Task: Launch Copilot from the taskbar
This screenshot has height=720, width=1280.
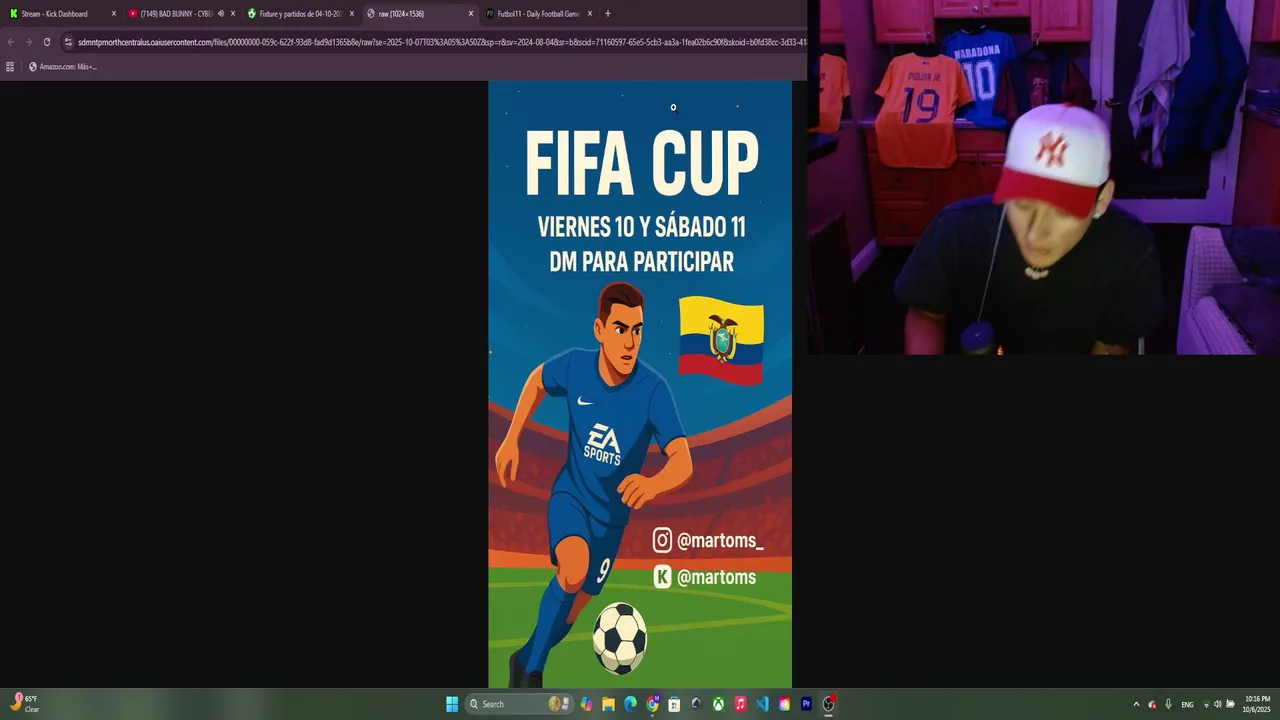Action: (x=586, y=704)
